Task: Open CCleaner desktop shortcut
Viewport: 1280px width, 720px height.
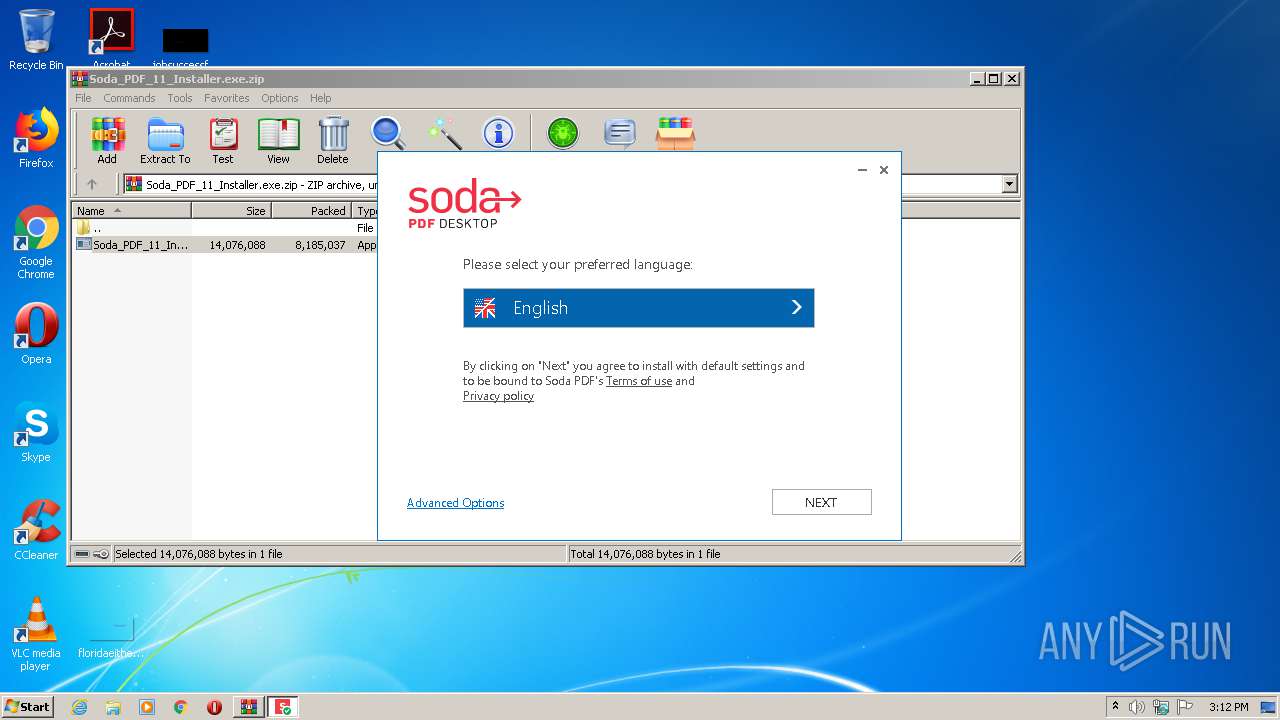Action: 36,530
